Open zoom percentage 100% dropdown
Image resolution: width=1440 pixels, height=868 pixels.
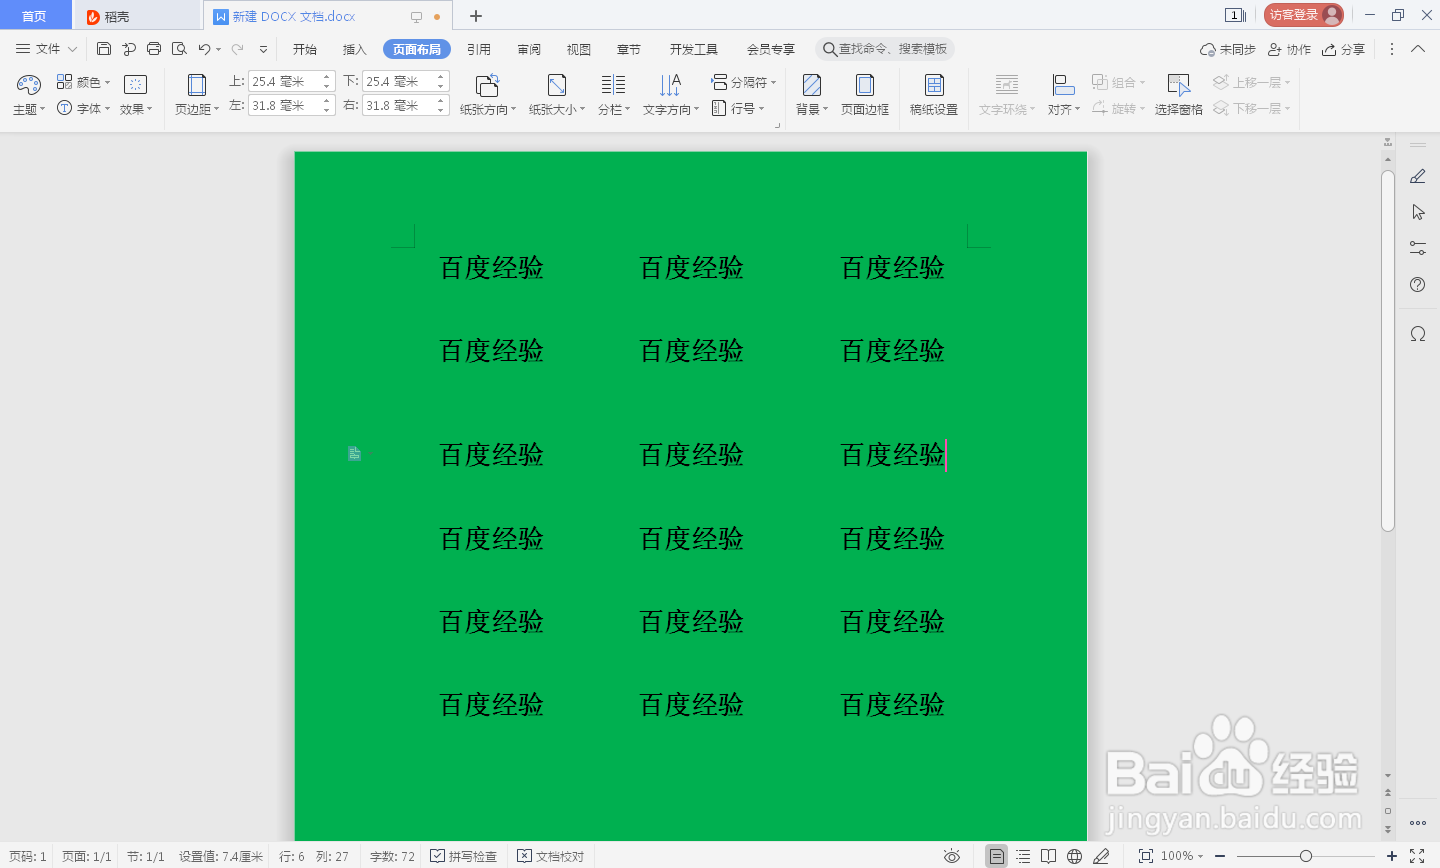1182,856
